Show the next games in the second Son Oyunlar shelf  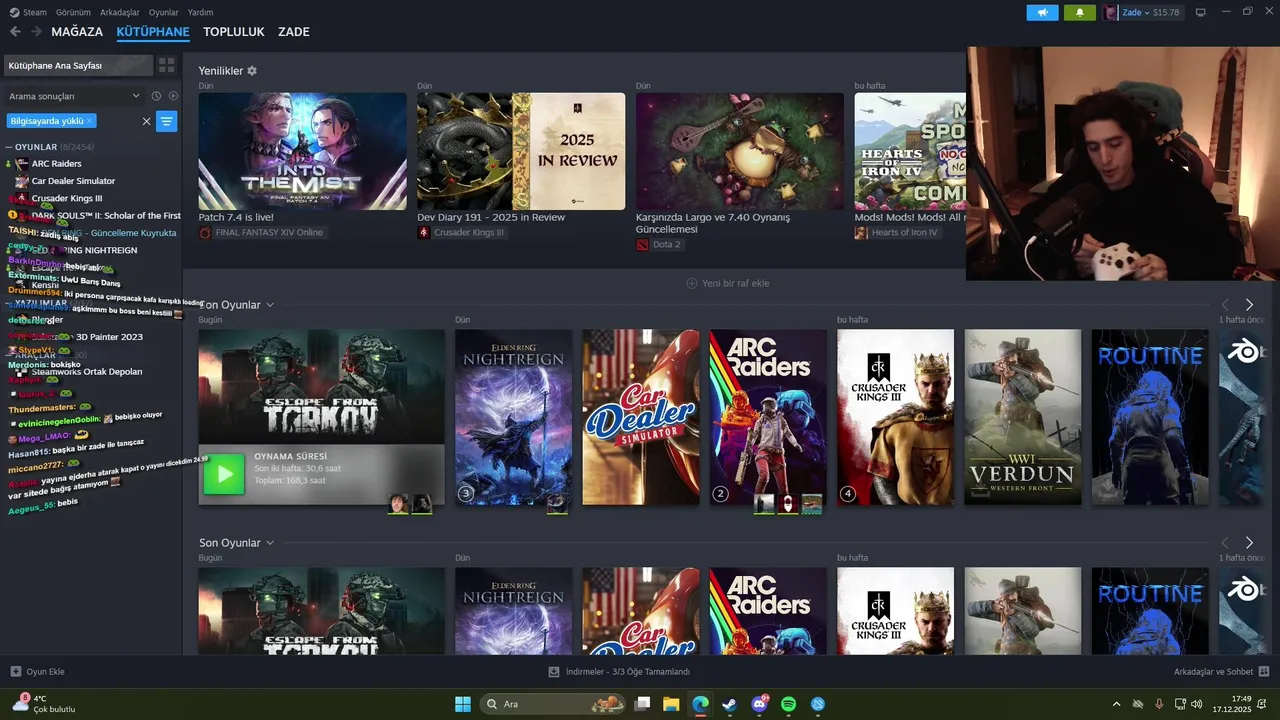pyautogui.click(x=1249, y=543)
